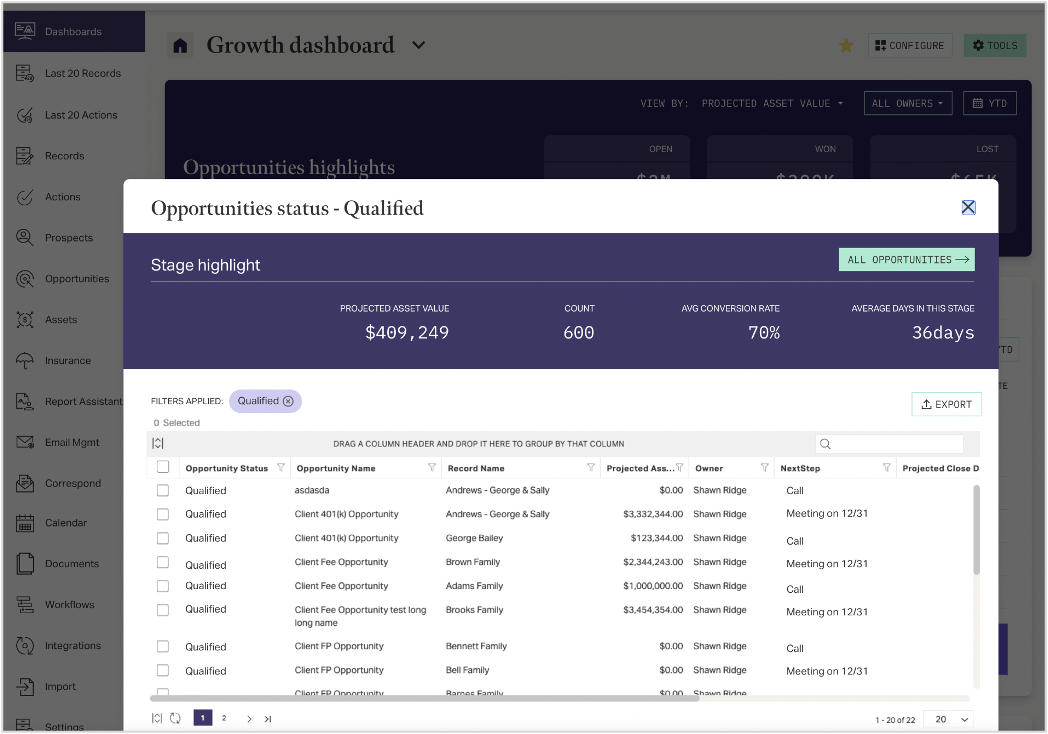Image resolution: width=1048 pixels, height=734 pixels.
Task: Select Dashboards in the sidebar navigation
Action: [x=73, y=30]
